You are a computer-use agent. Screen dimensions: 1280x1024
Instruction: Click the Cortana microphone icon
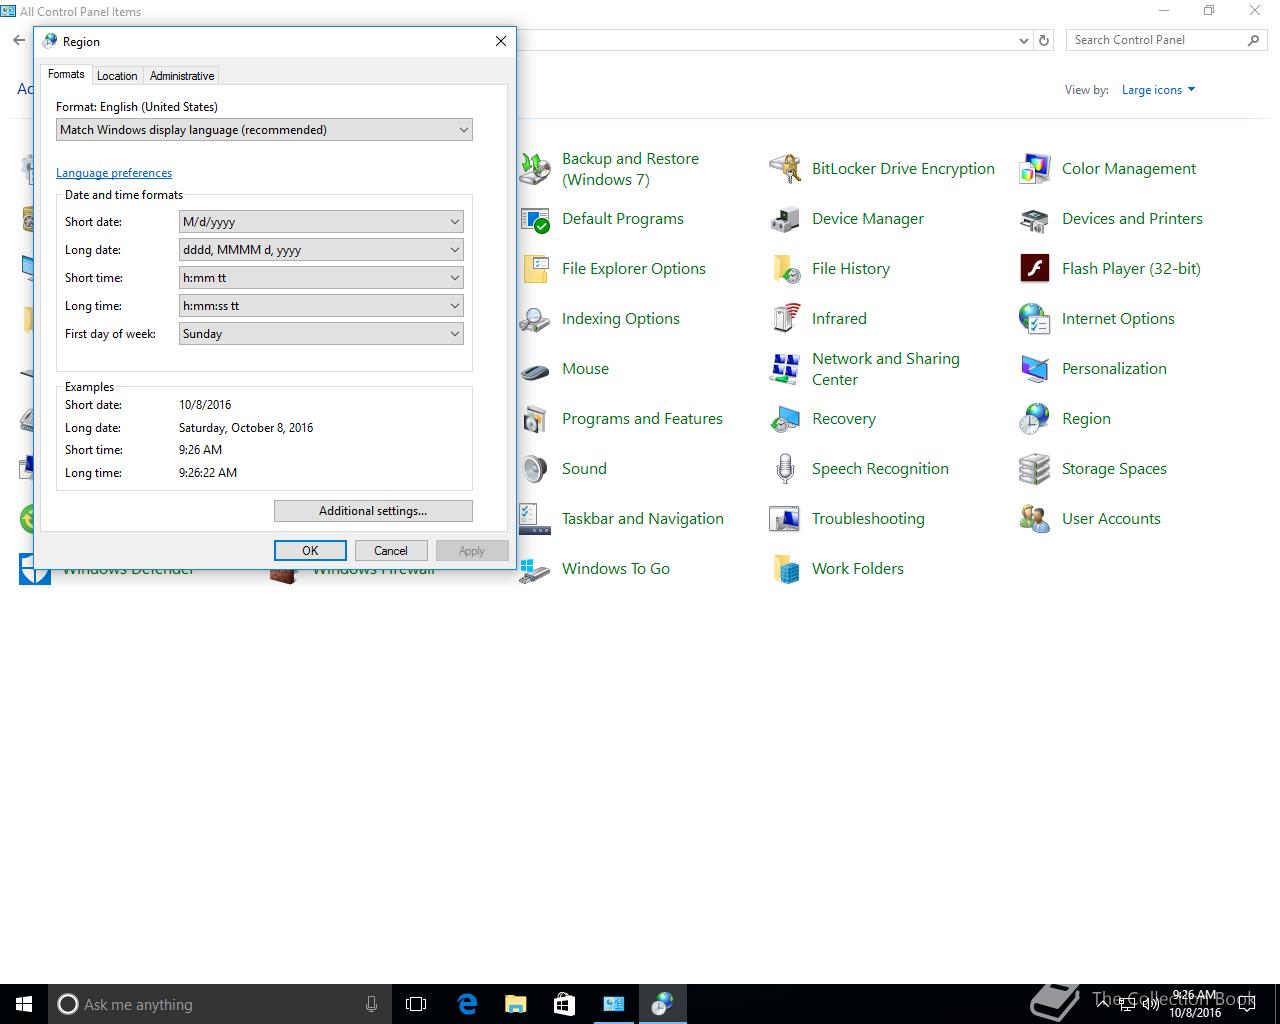(371, 1004)
